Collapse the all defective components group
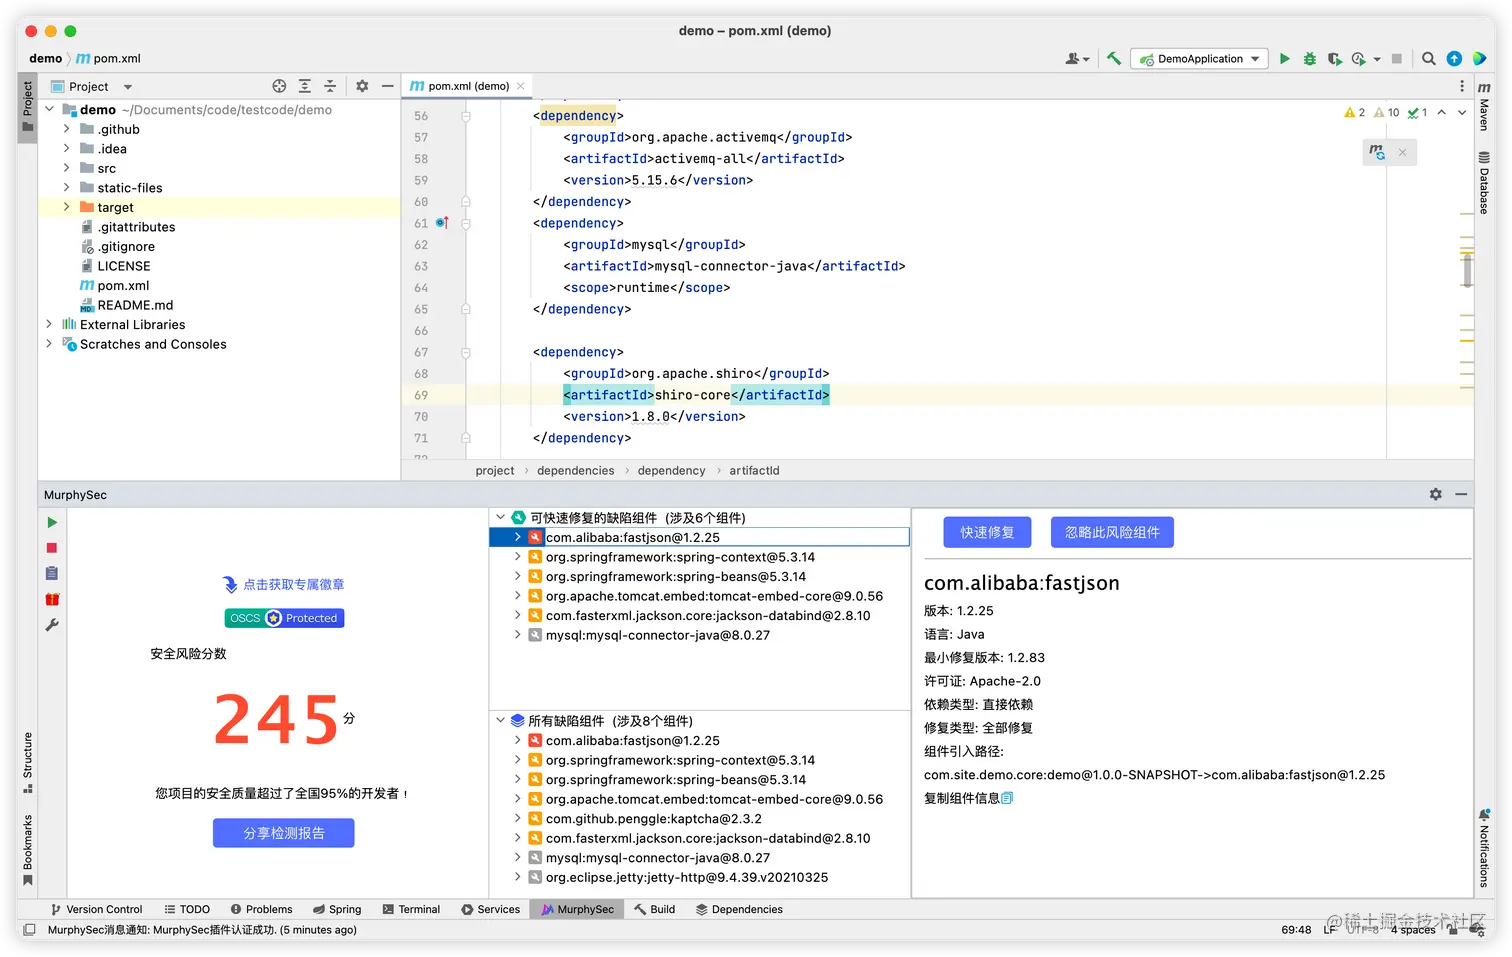Screen dimensions: 1512x957 (x=500, y=720)
